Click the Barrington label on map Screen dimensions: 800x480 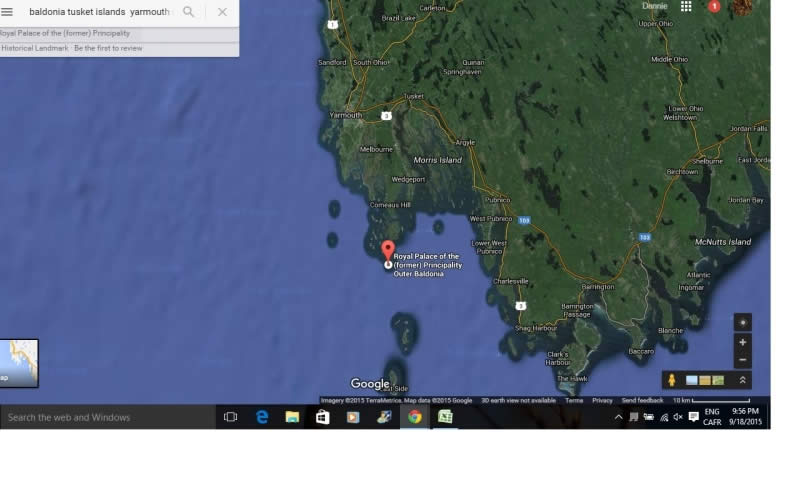pos(598,287)
